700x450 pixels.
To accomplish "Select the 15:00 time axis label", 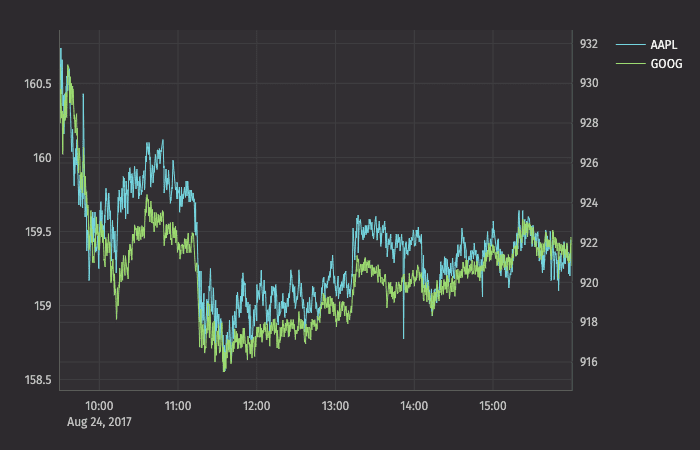I will point(493,407).
